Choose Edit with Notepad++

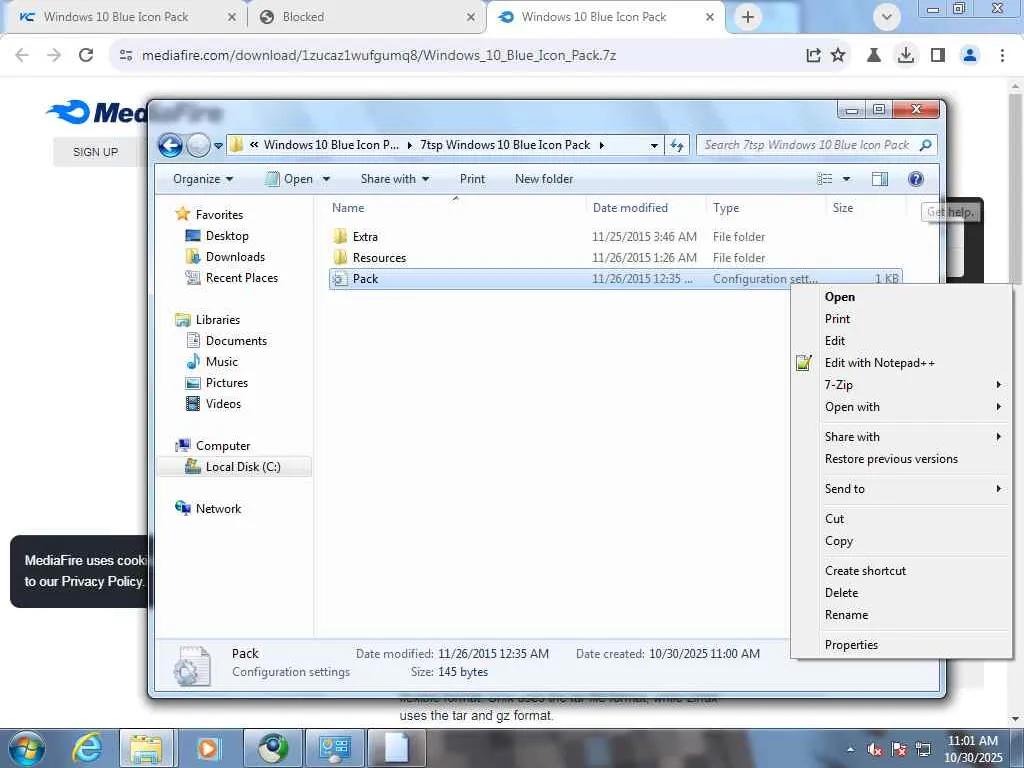879,363
